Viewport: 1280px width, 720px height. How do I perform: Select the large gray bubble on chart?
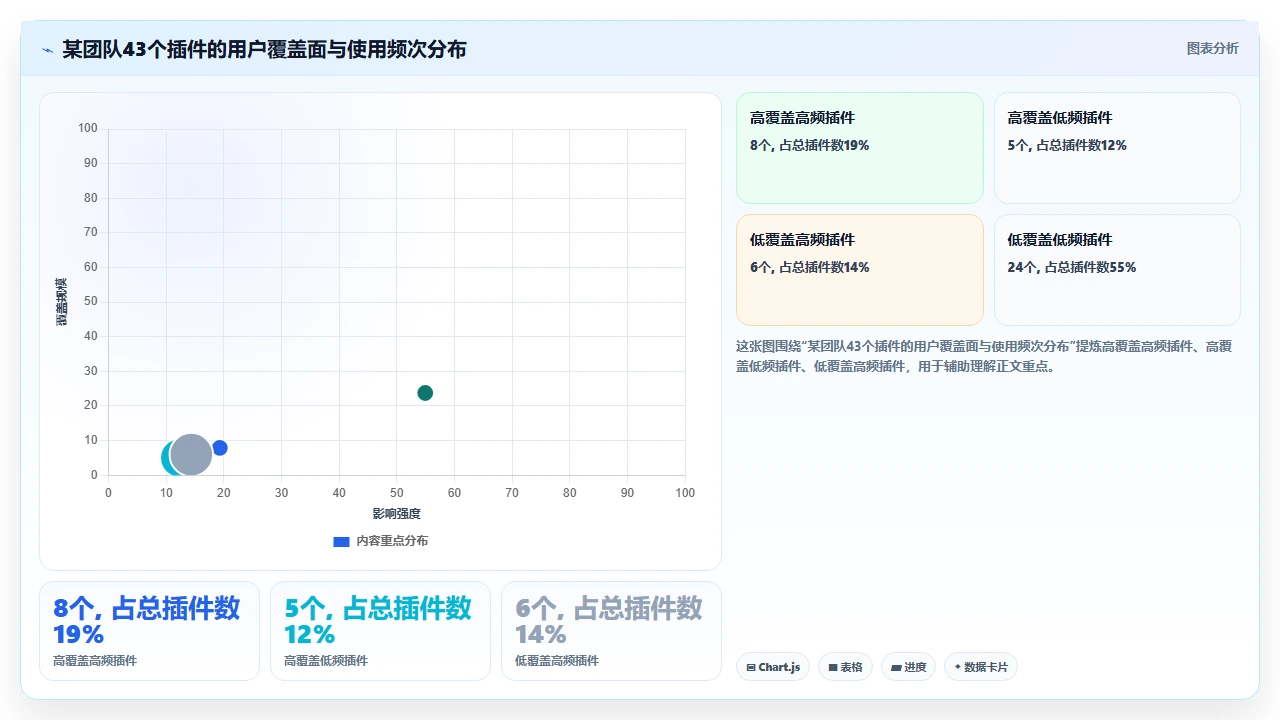(191, 455)
